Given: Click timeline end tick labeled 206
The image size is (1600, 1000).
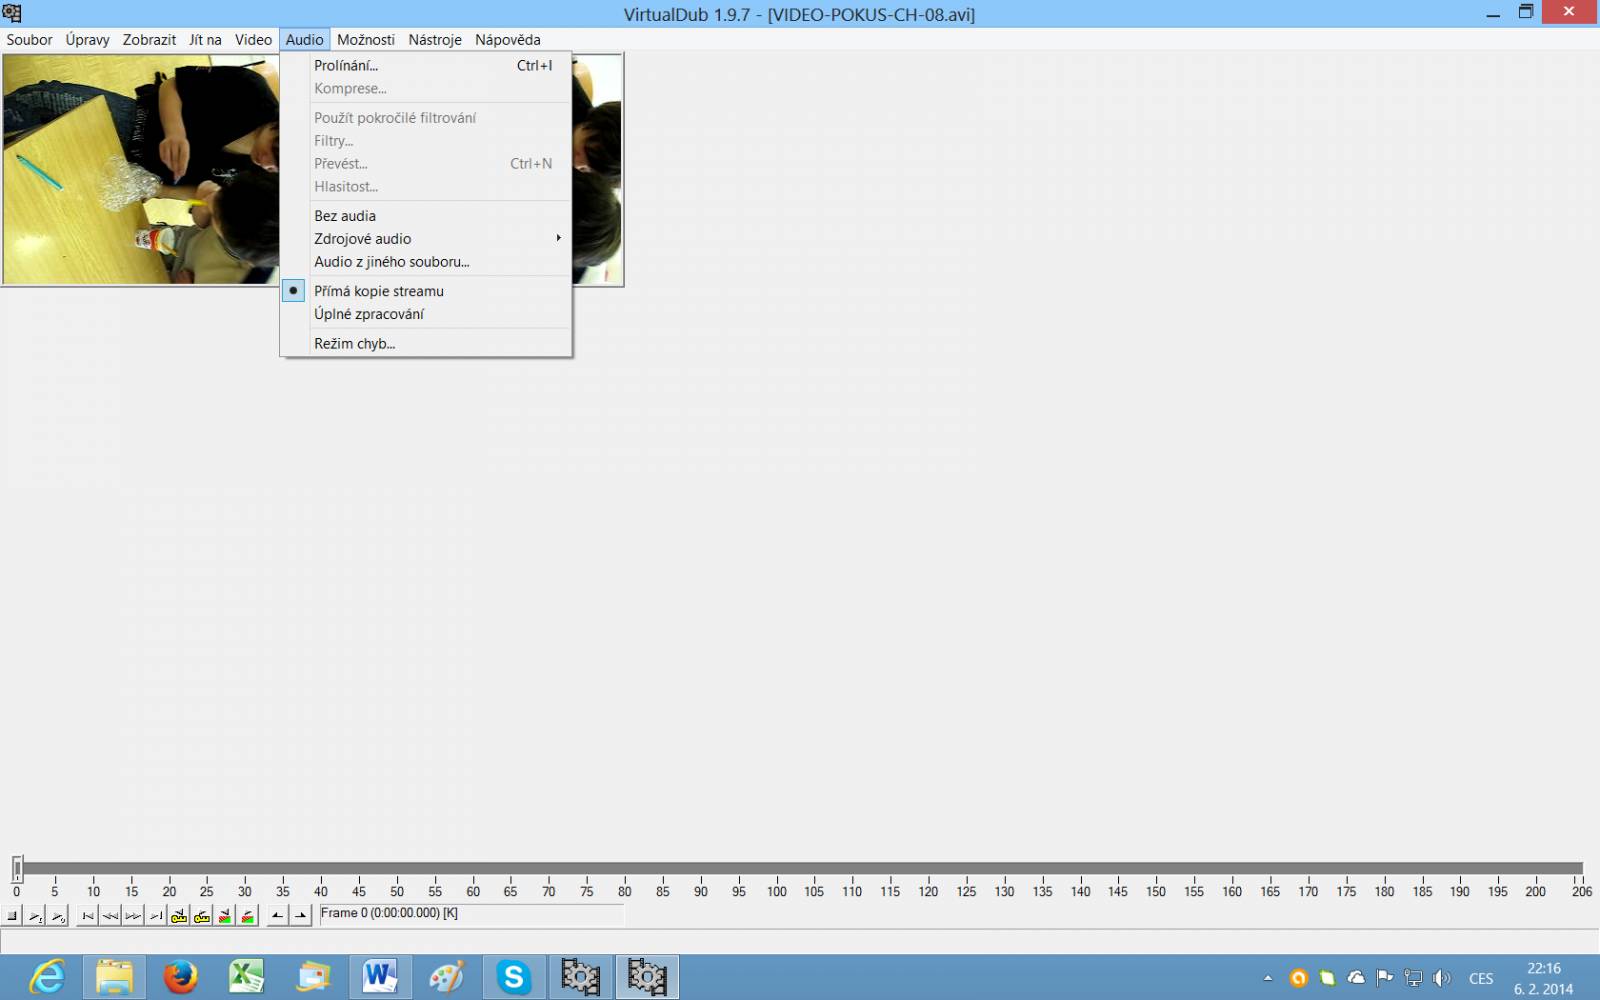Looking at the screenshot, I should (1581, 891).
